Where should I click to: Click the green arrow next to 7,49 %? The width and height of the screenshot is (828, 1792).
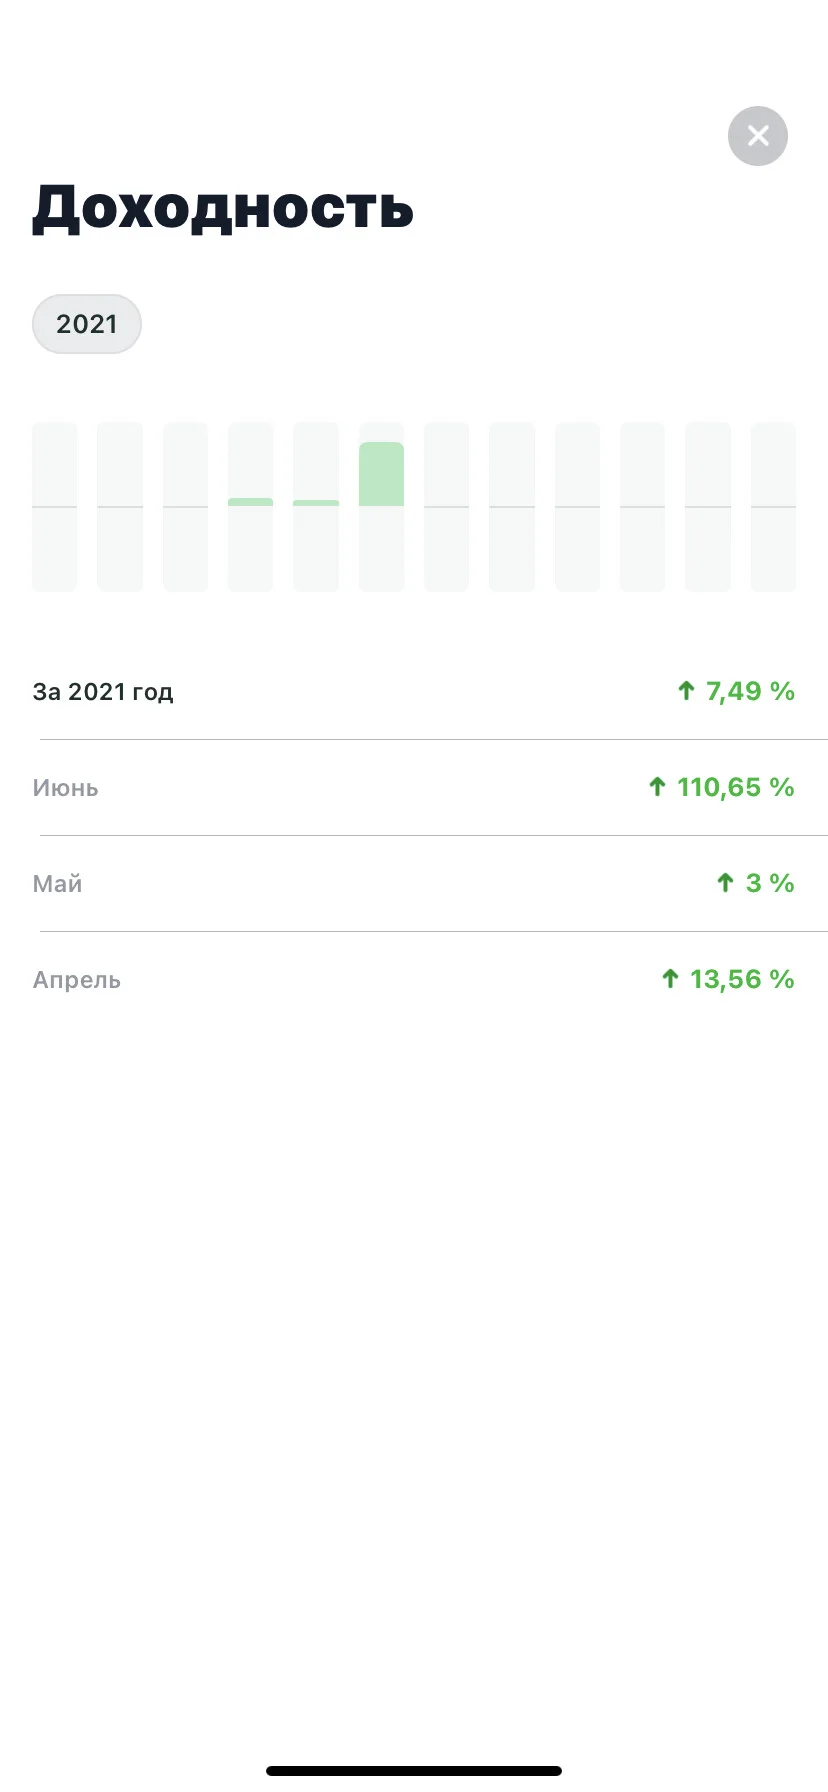pos(686,690)
